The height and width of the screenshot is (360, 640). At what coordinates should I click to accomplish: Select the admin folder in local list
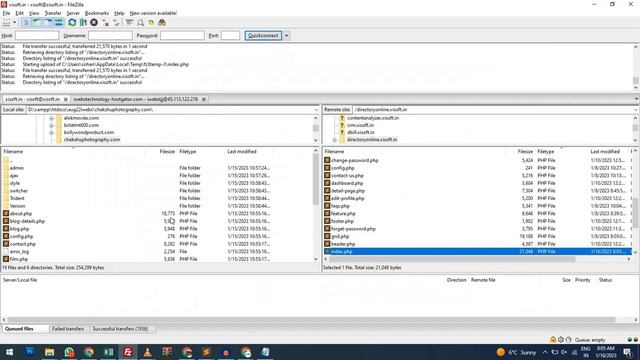16,168
